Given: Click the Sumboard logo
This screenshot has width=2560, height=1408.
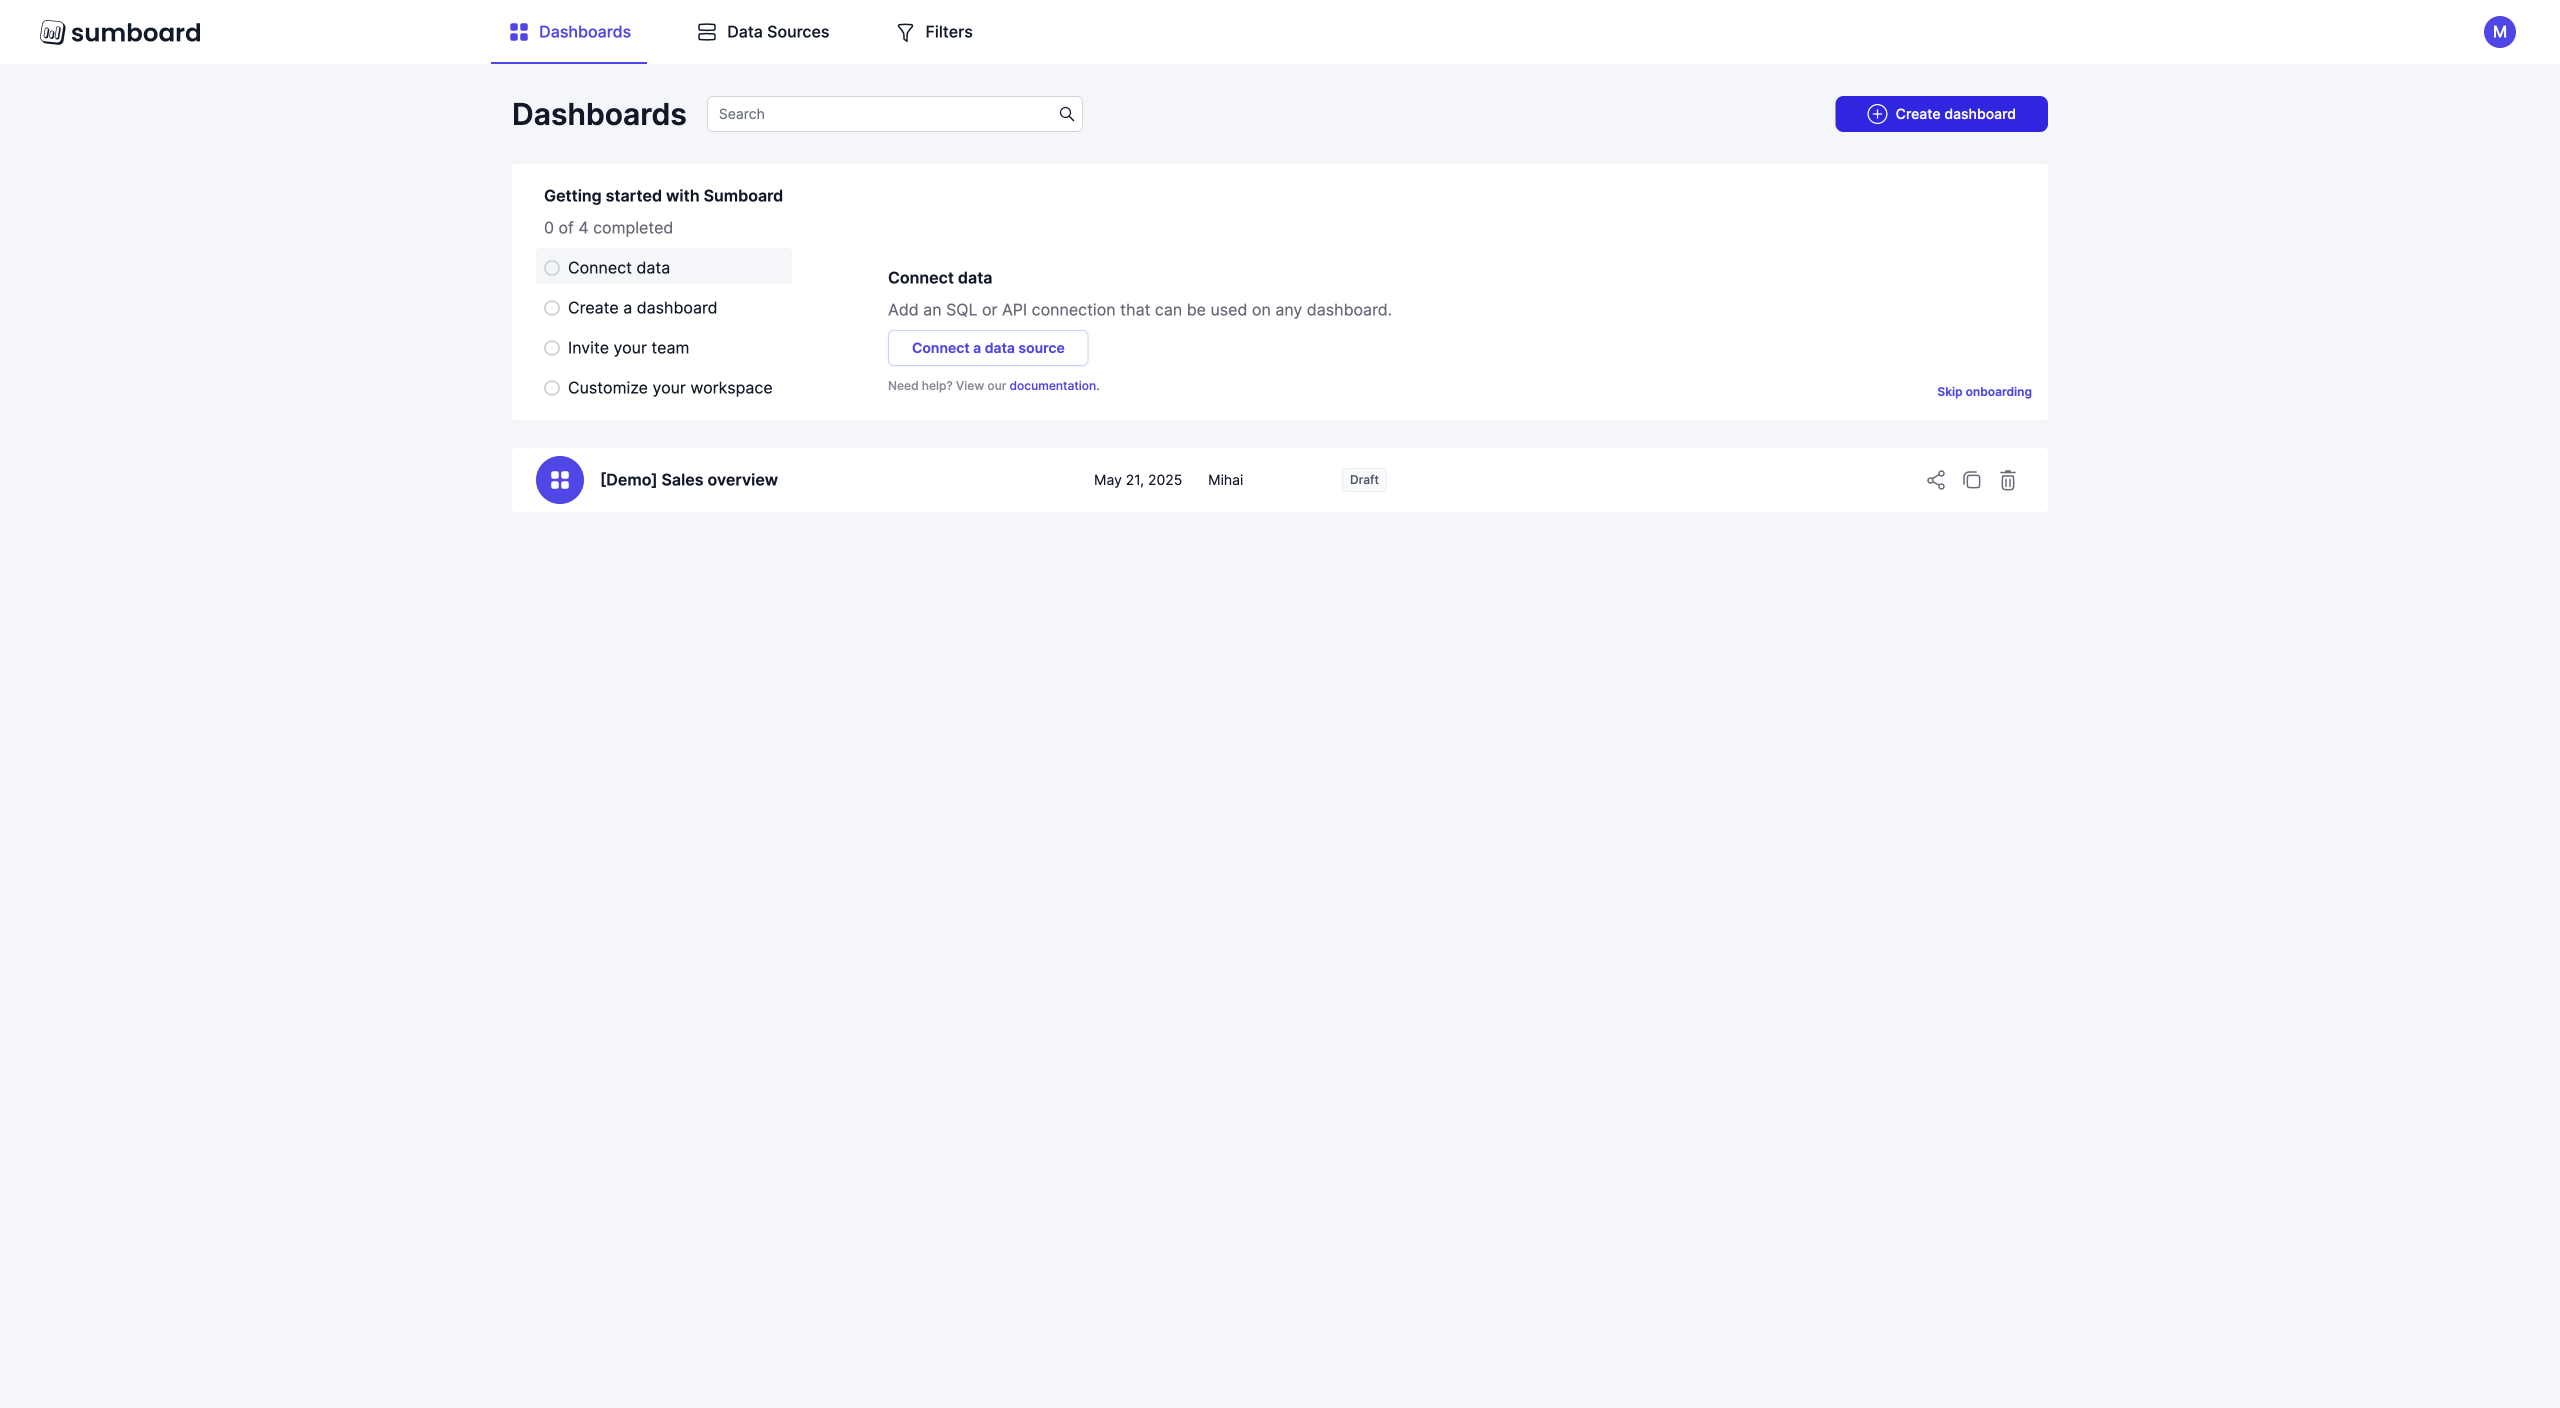Looking at the screenshot, I should pyautogui.click(x=121, y=32).
